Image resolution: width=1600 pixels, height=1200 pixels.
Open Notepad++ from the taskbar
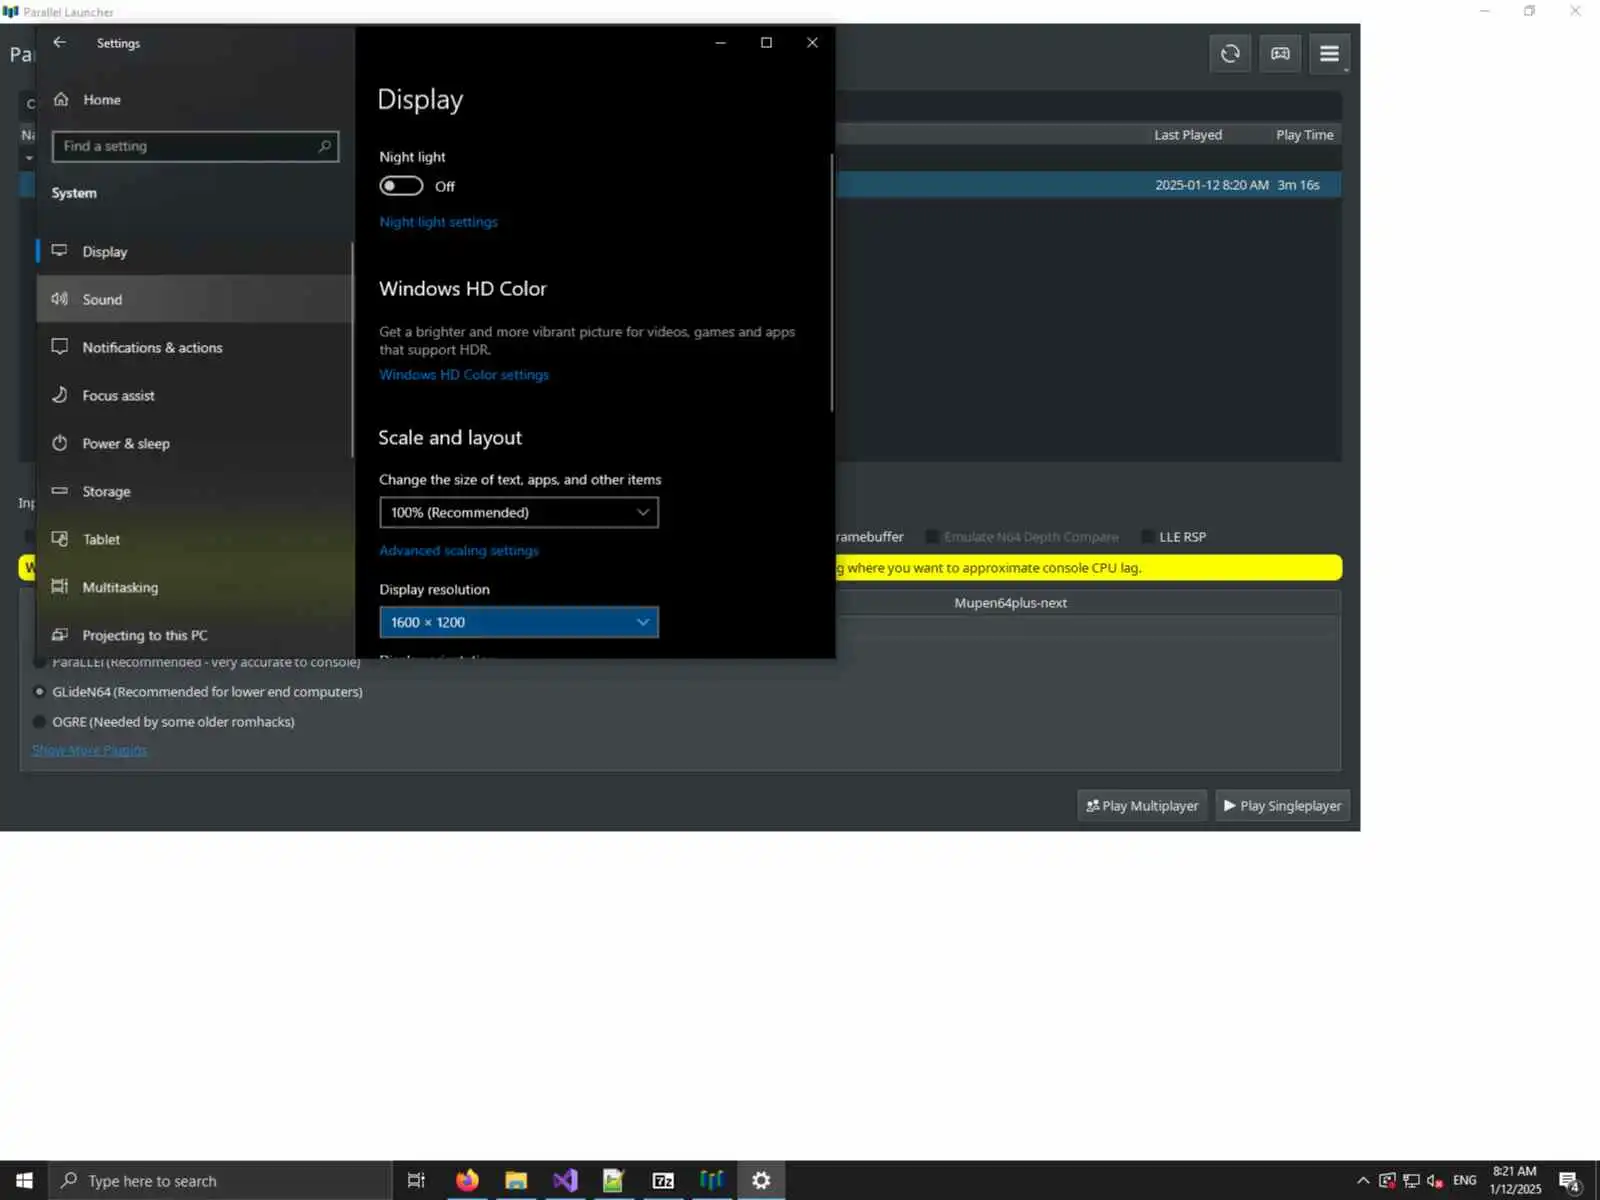click(x=613, y=1181)
